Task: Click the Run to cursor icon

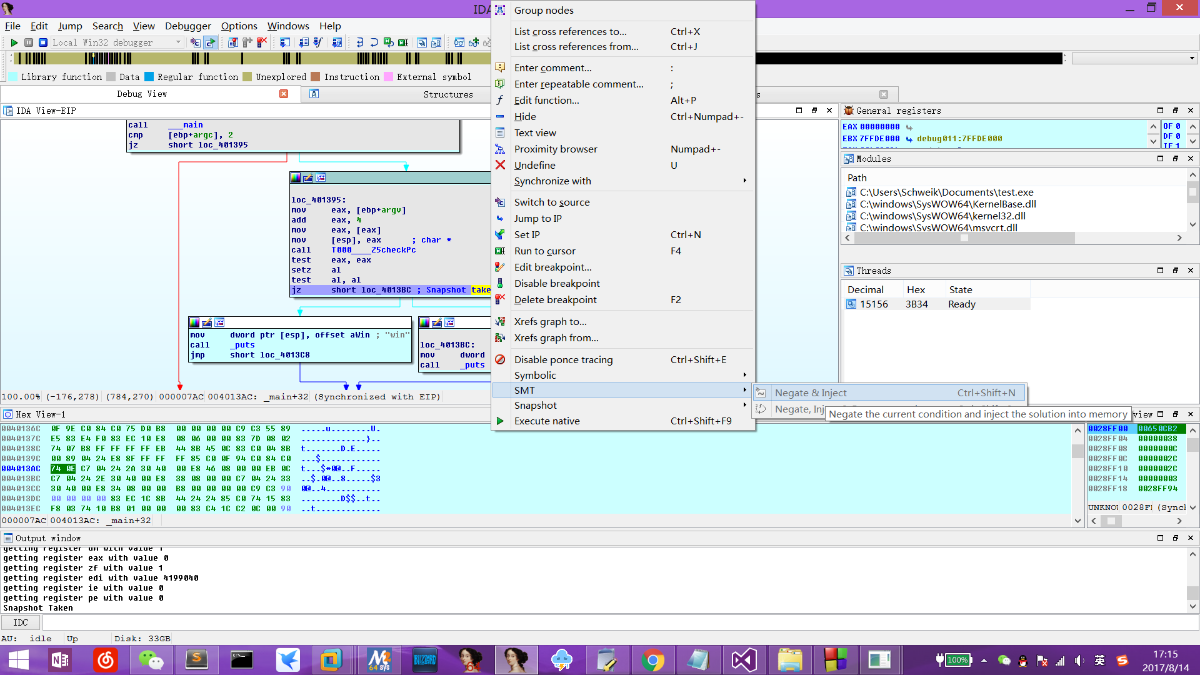Action: [500, 251]
